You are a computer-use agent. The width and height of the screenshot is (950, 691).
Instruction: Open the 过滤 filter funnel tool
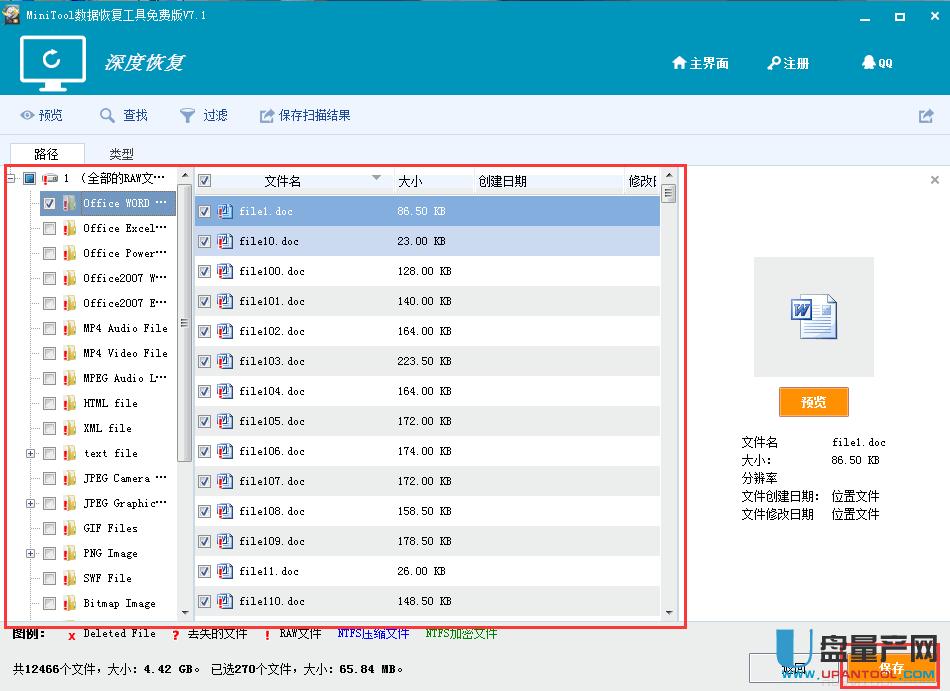coord(187,116)
